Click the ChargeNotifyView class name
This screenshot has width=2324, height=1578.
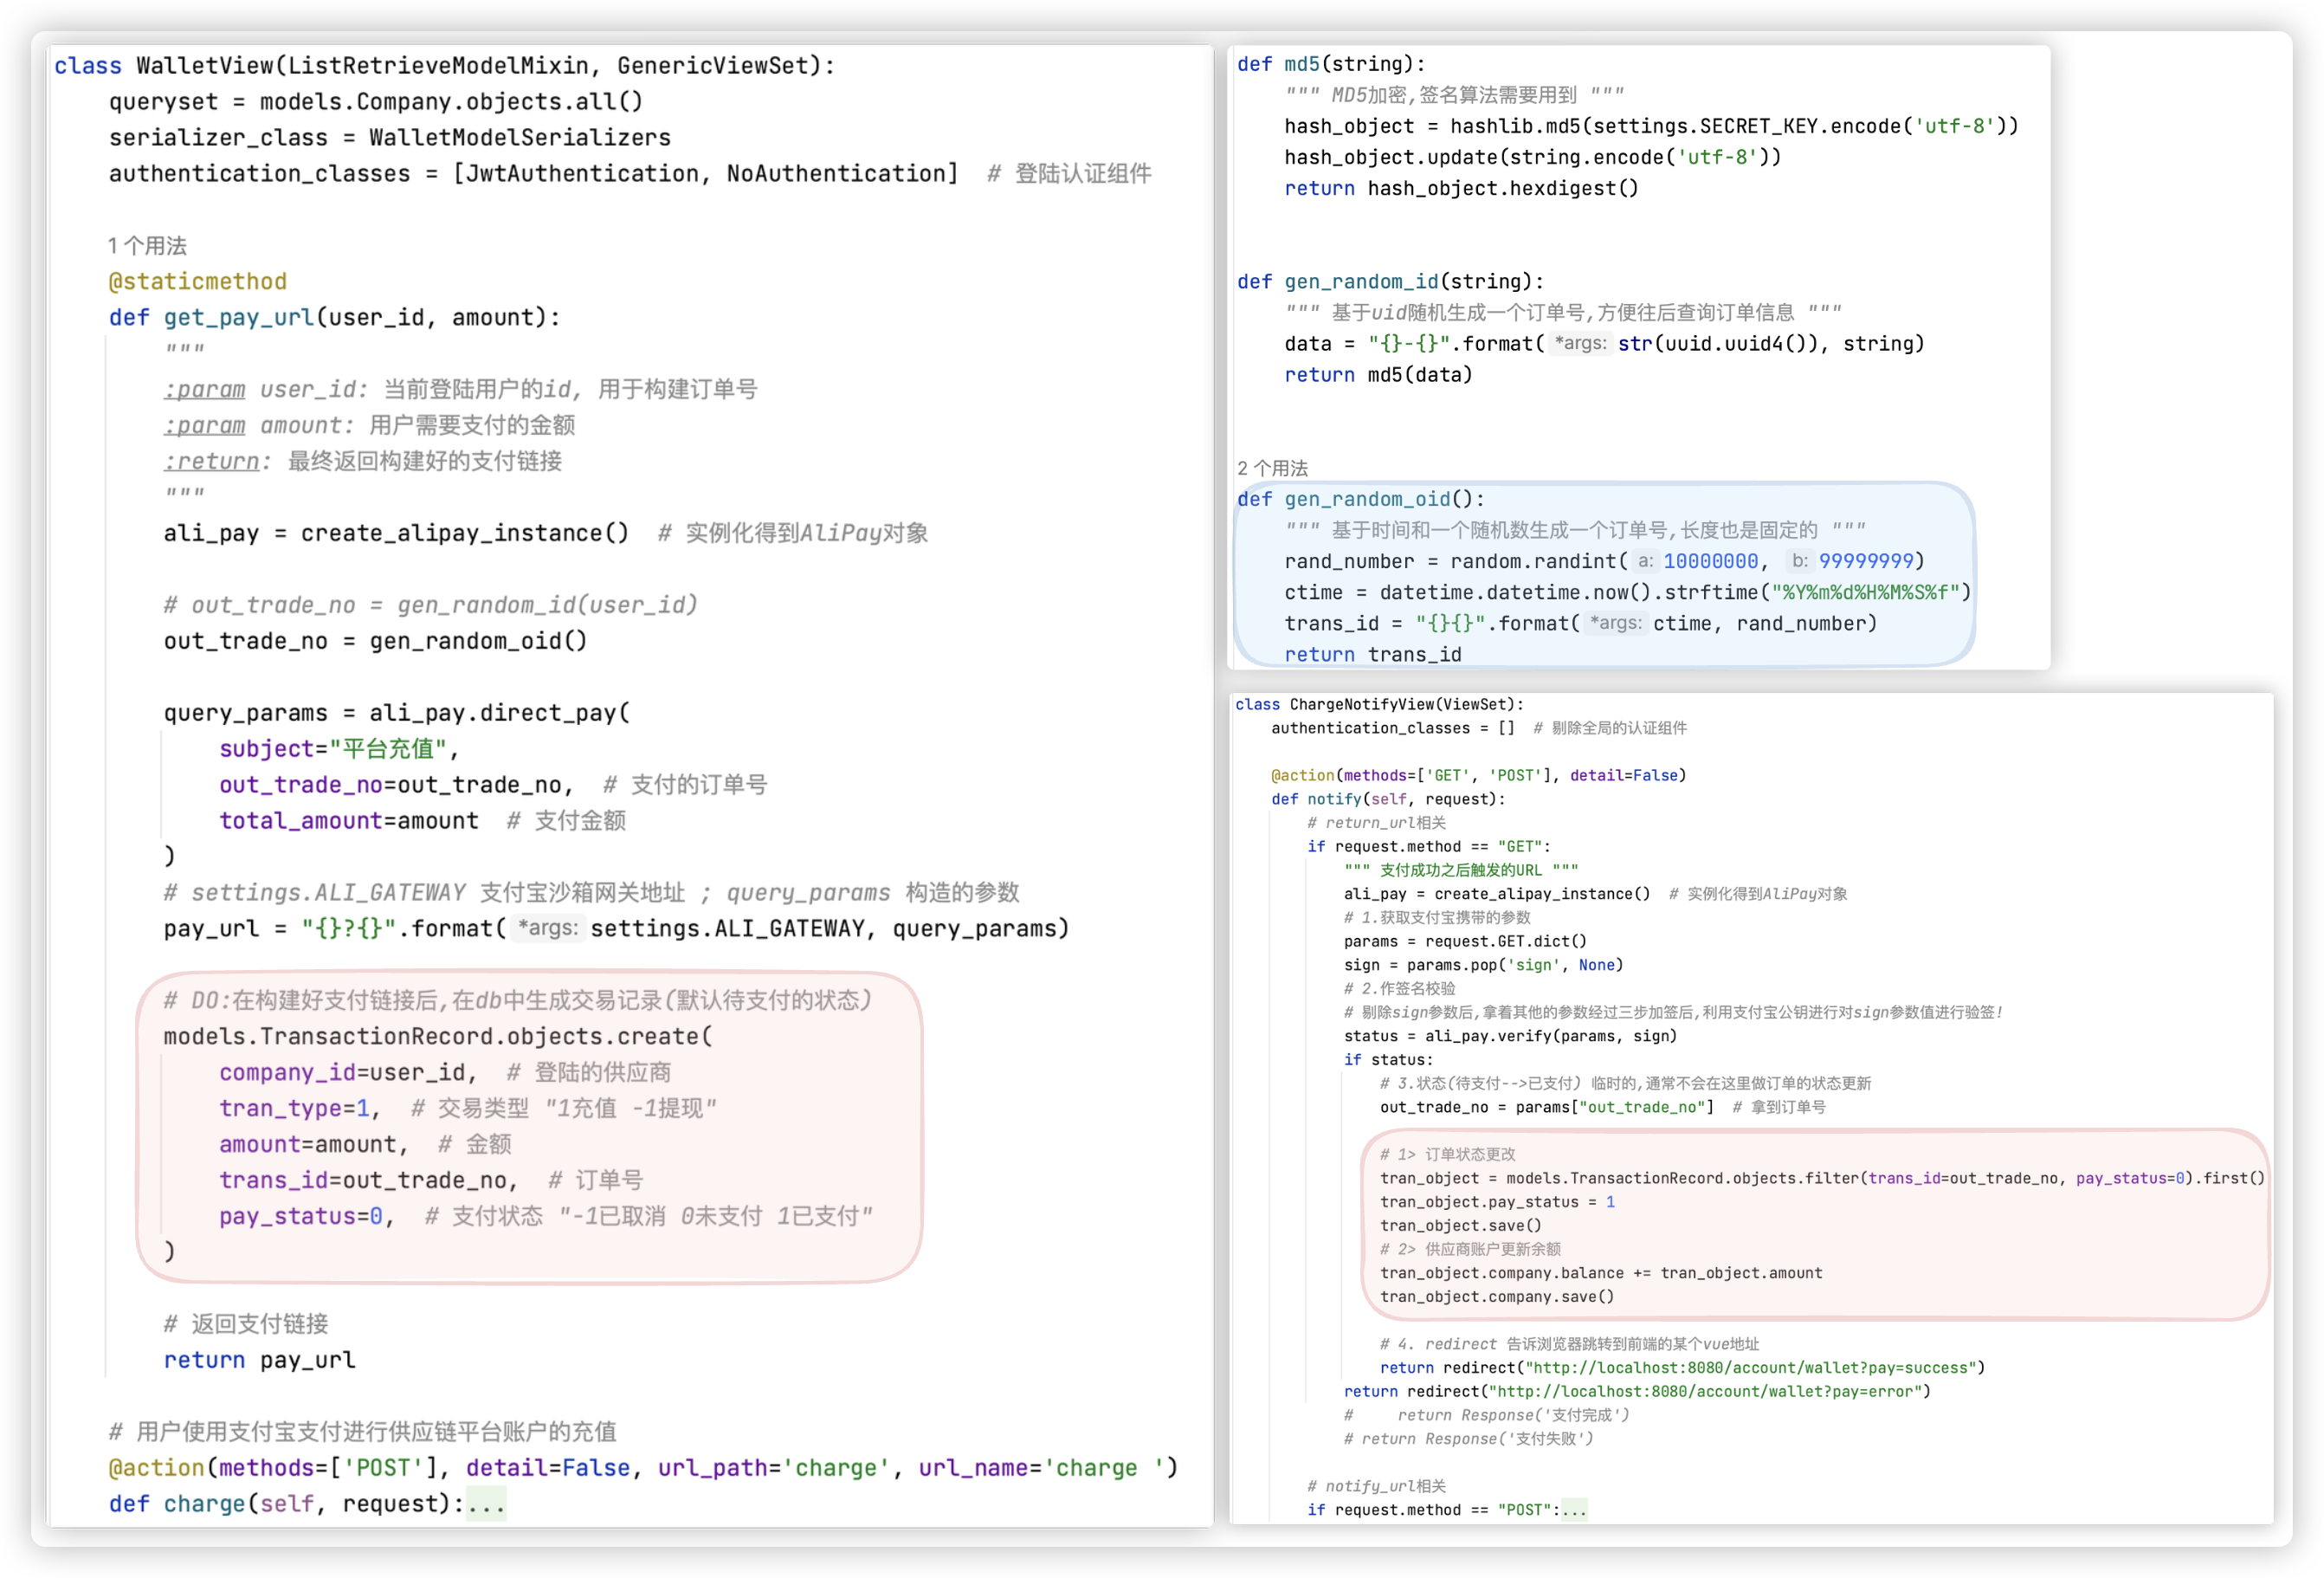(x=1361, y=705)
